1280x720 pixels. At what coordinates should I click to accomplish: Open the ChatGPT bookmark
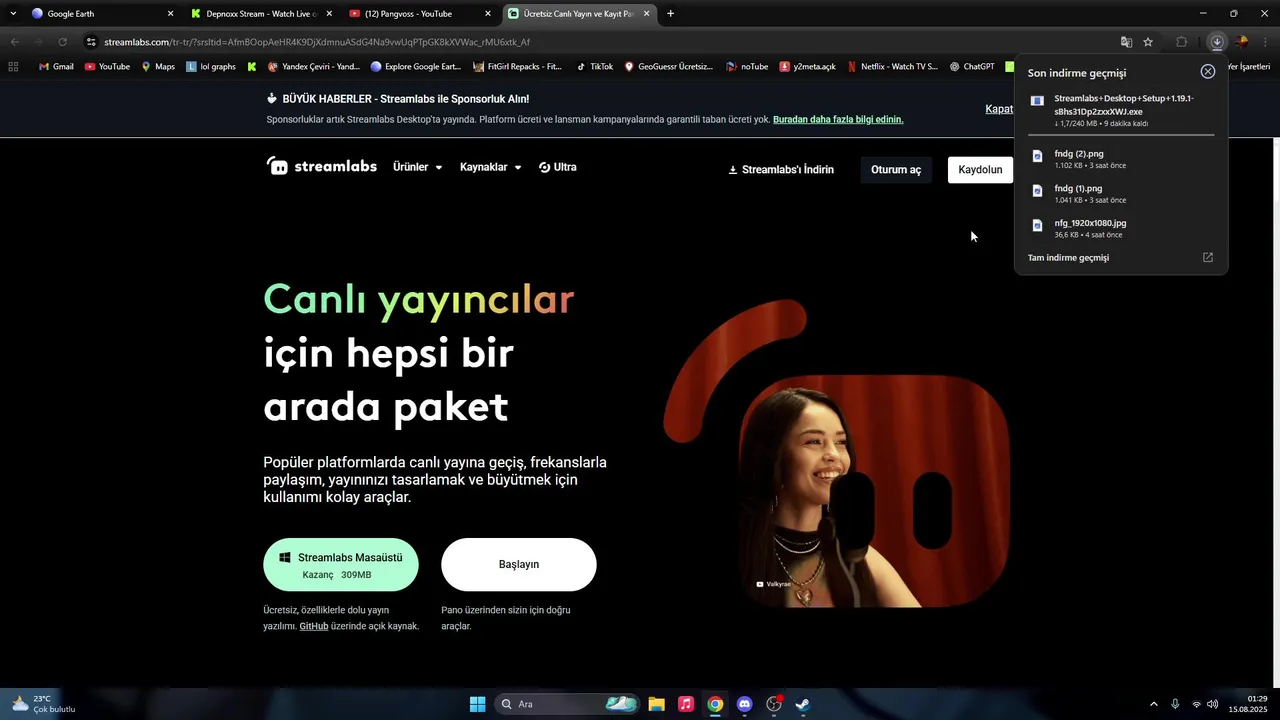pos(971,67)
